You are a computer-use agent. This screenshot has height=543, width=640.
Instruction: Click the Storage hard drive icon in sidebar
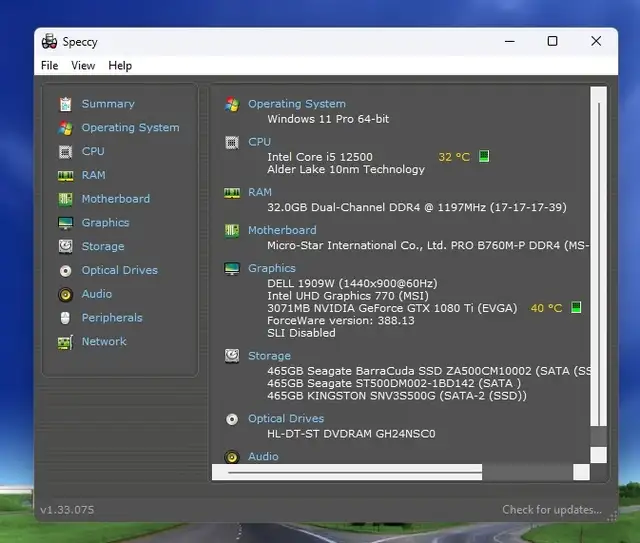pyautogui.click(x=65, y=247)
